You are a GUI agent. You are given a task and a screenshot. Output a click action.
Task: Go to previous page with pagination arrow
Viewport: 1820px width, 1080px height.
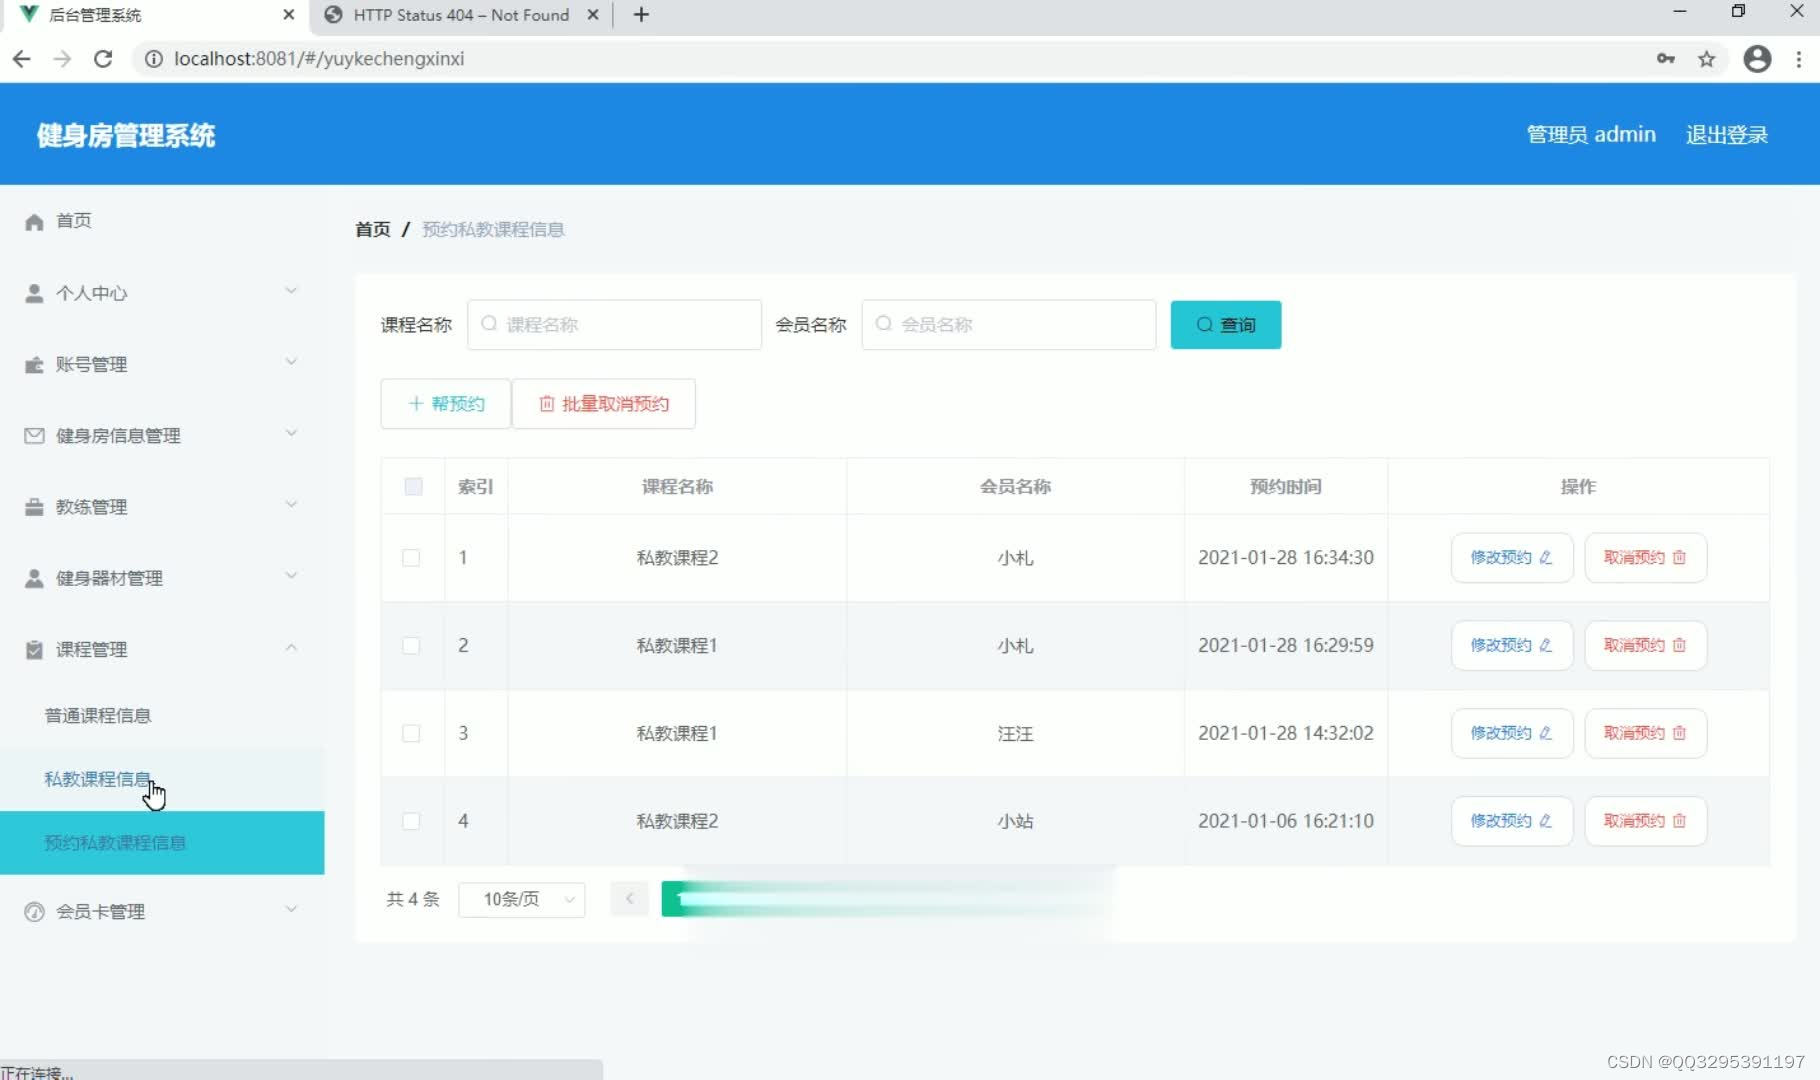tap(630, 899)
